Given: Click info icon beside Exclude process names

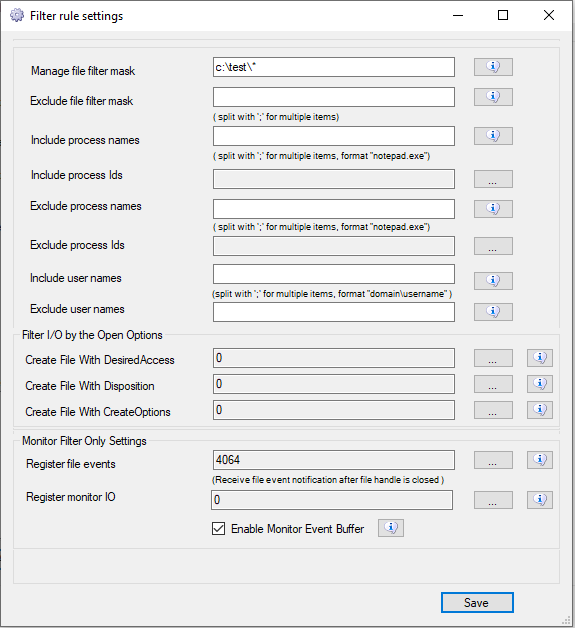Looking at the screenshot, I should tap(493, 209).
